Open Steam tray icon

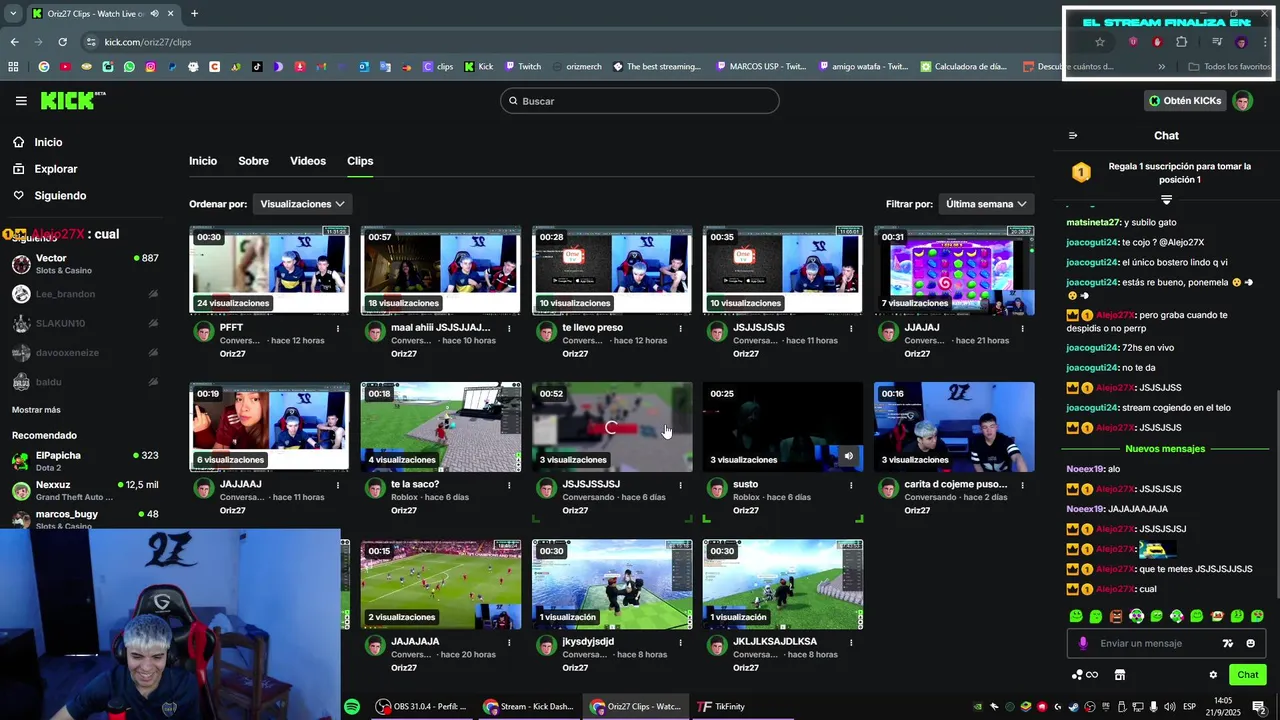coord(1073,707)
